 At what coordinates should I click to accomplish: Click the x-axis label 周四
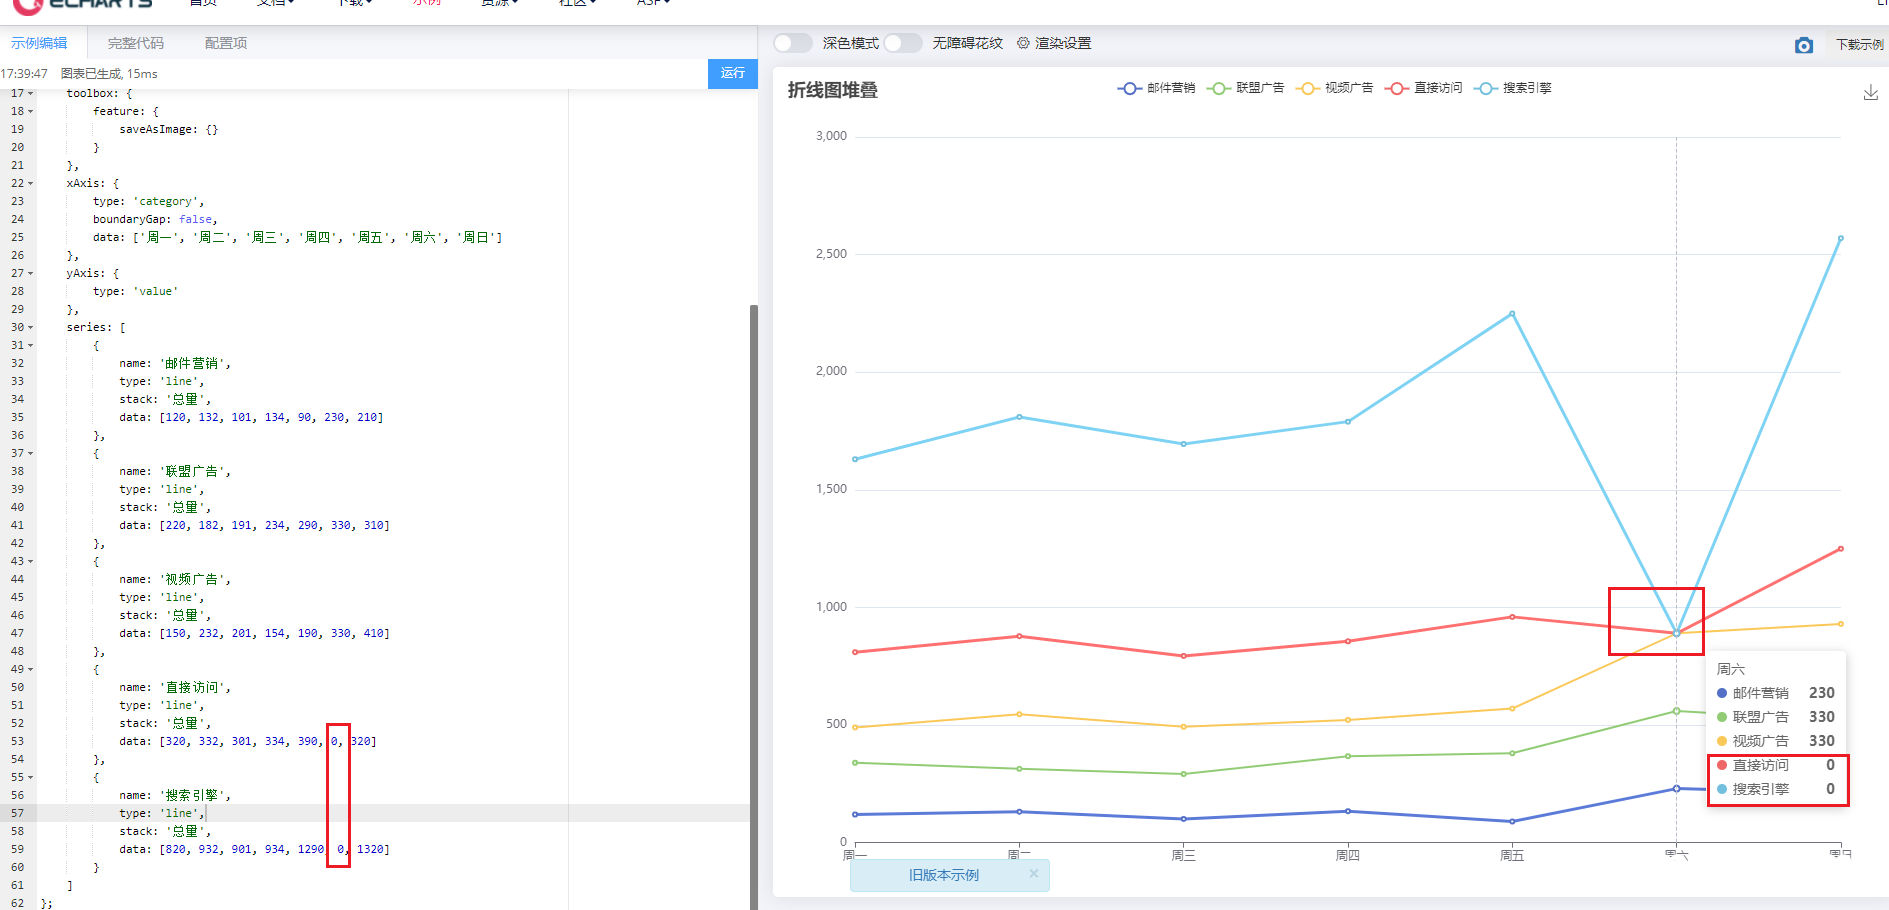[x=1348, y=855]
